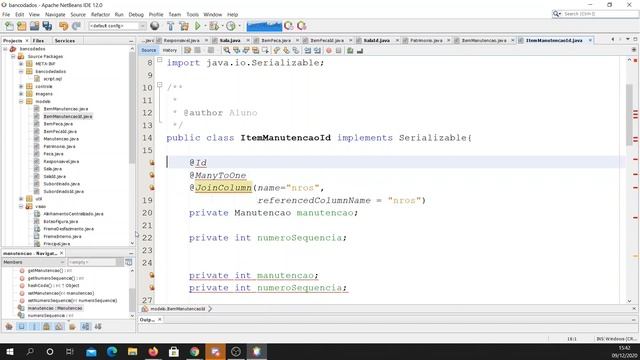Collapse the bancodados project node

(5, 49)
